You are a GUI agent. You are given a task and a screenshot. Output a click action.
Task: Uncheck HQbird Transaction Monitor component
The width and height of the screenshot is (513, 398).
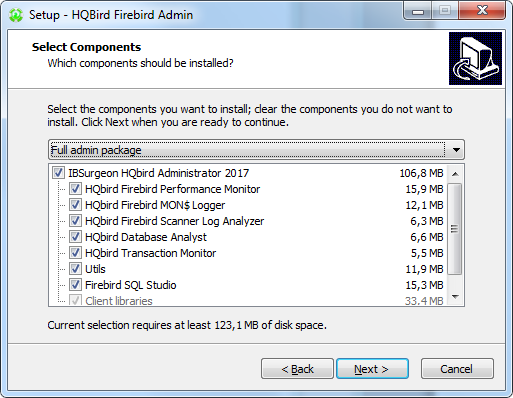[x=75, y=253]
